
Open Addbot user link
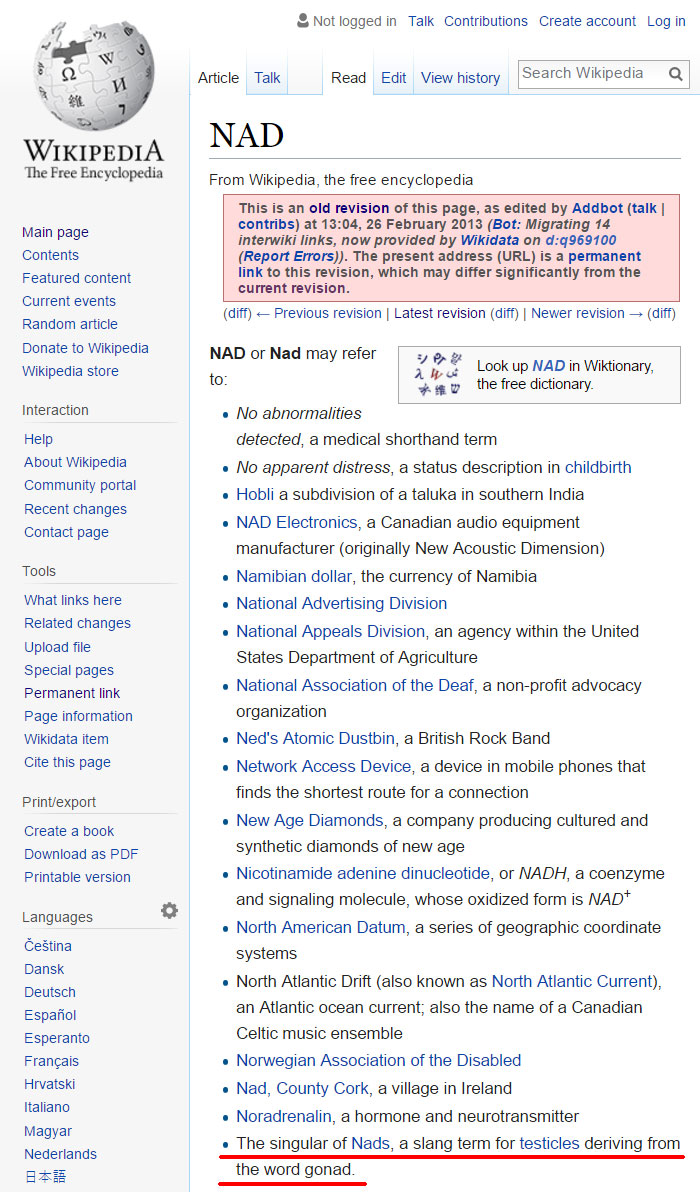(597, 208)
